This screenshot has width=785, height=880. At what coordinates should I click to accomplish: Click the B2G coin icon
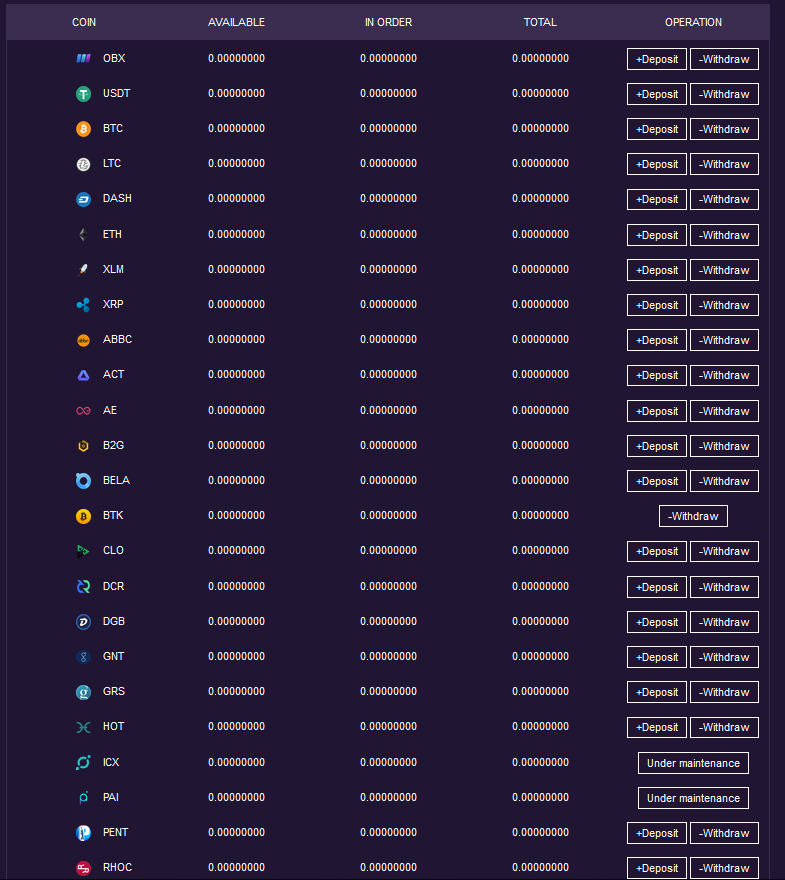(84, 446)
